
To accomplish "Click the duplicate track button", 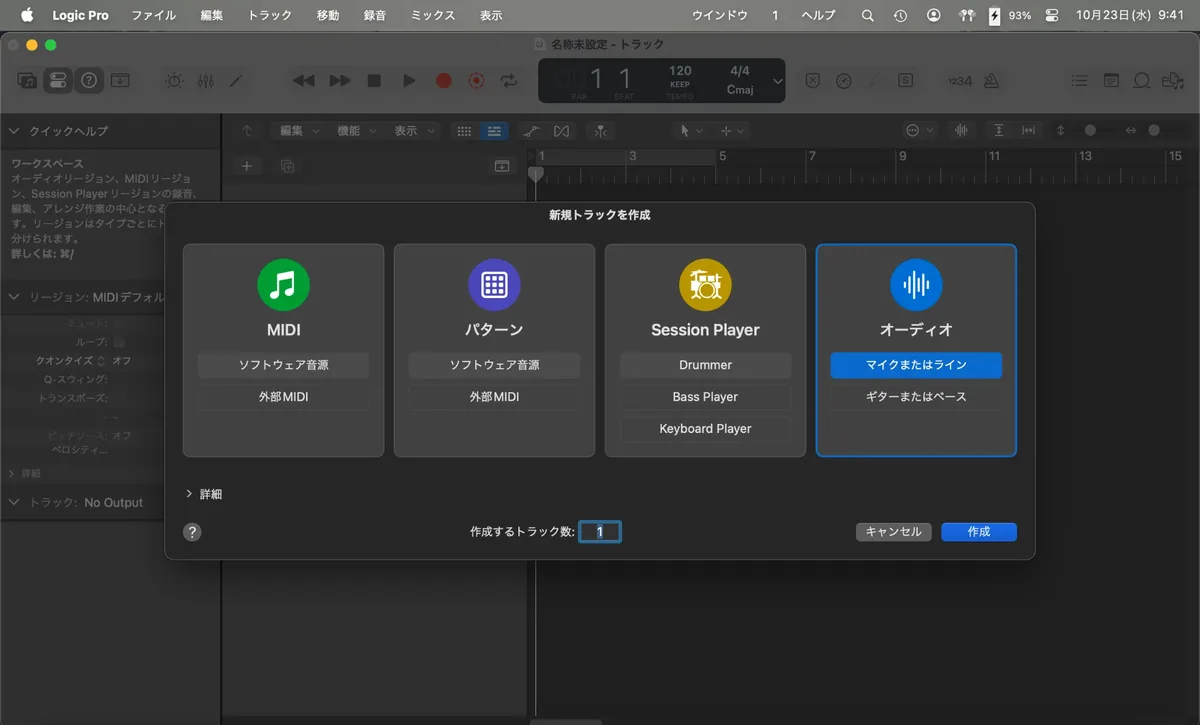I will point(287,166).
